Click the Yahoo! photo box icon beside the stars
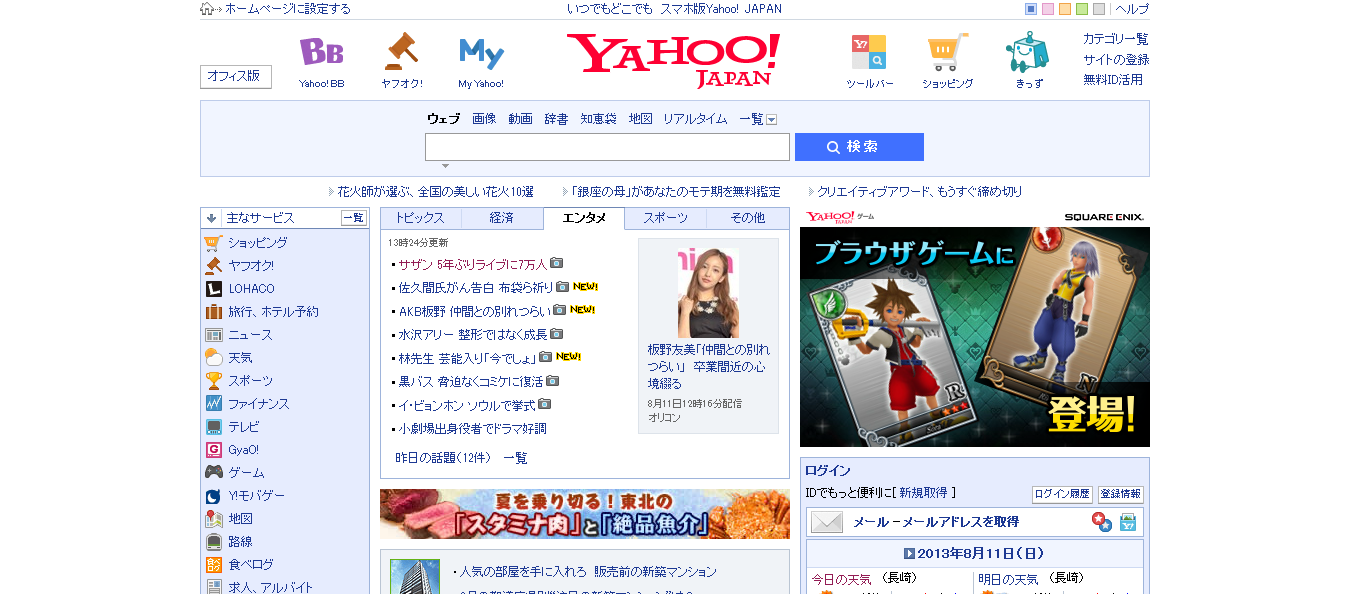The image size is (1349, 594). (1128, 522)
